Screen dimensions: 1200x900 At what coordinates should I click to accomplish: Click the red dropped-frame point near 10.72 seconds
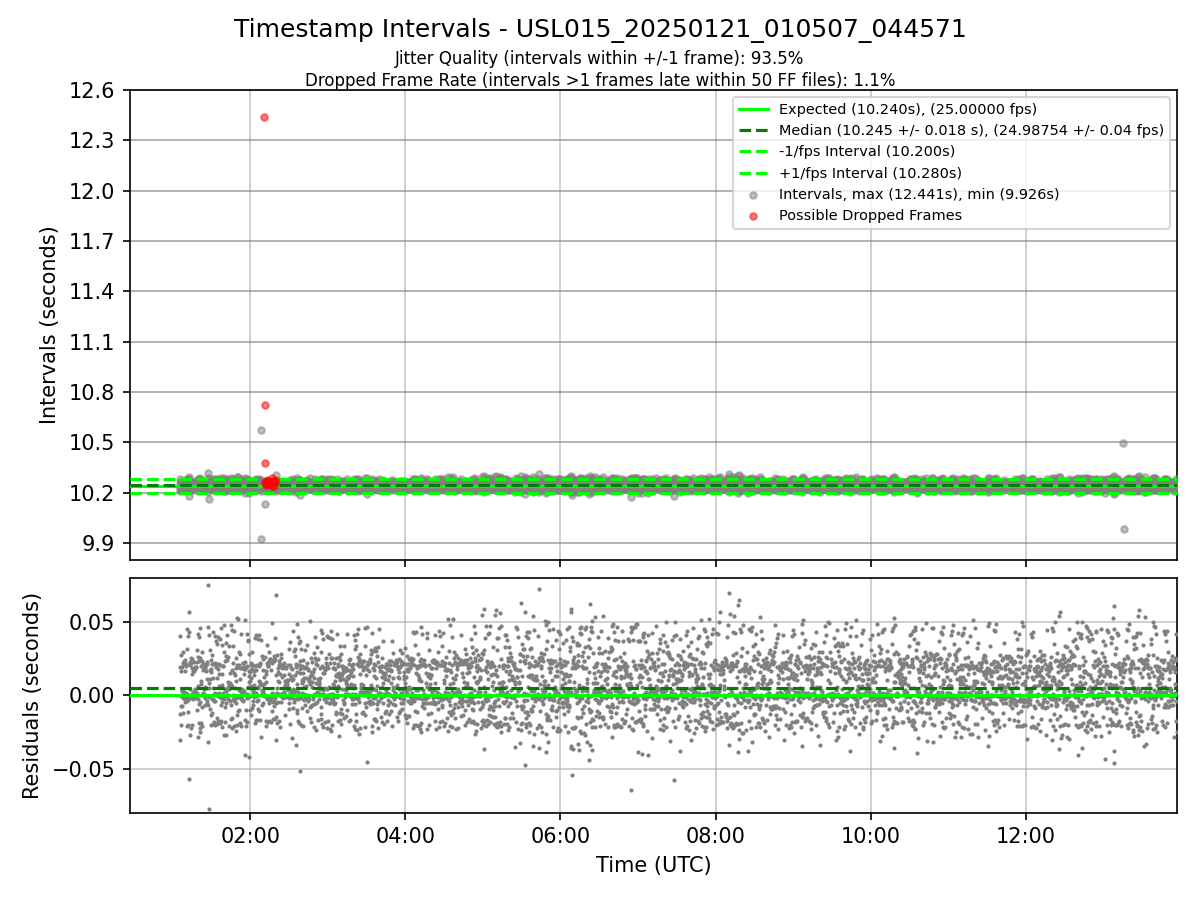pos(265,405)
